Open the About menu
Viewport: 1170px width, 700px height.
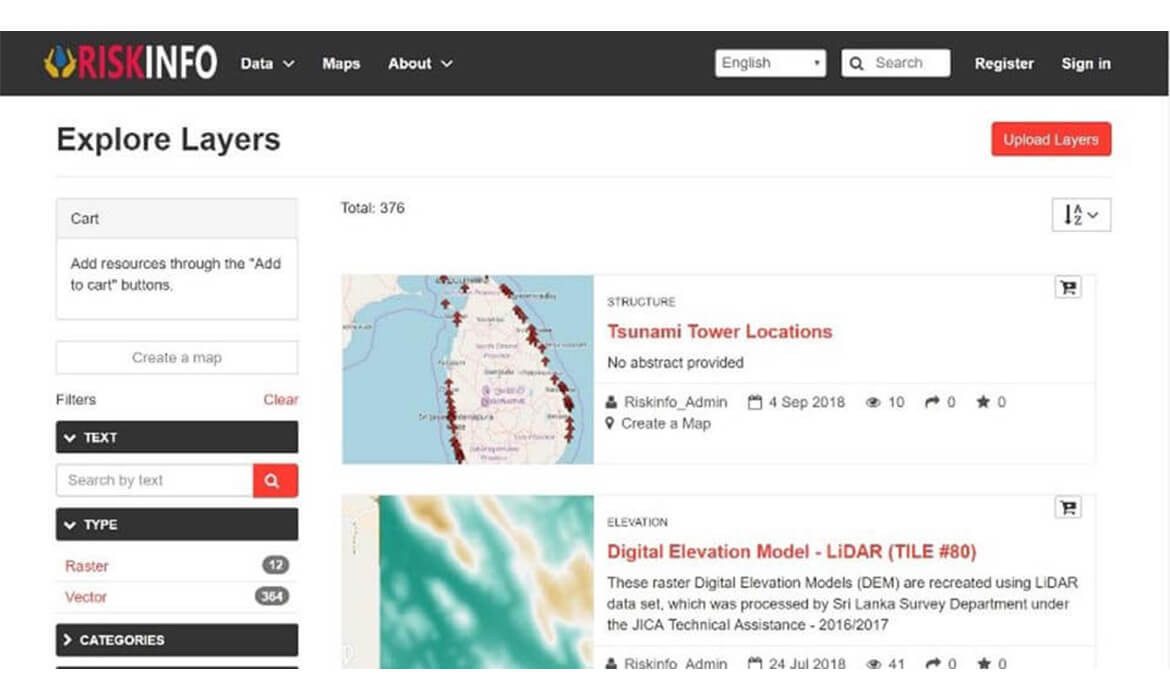(420, 63)
